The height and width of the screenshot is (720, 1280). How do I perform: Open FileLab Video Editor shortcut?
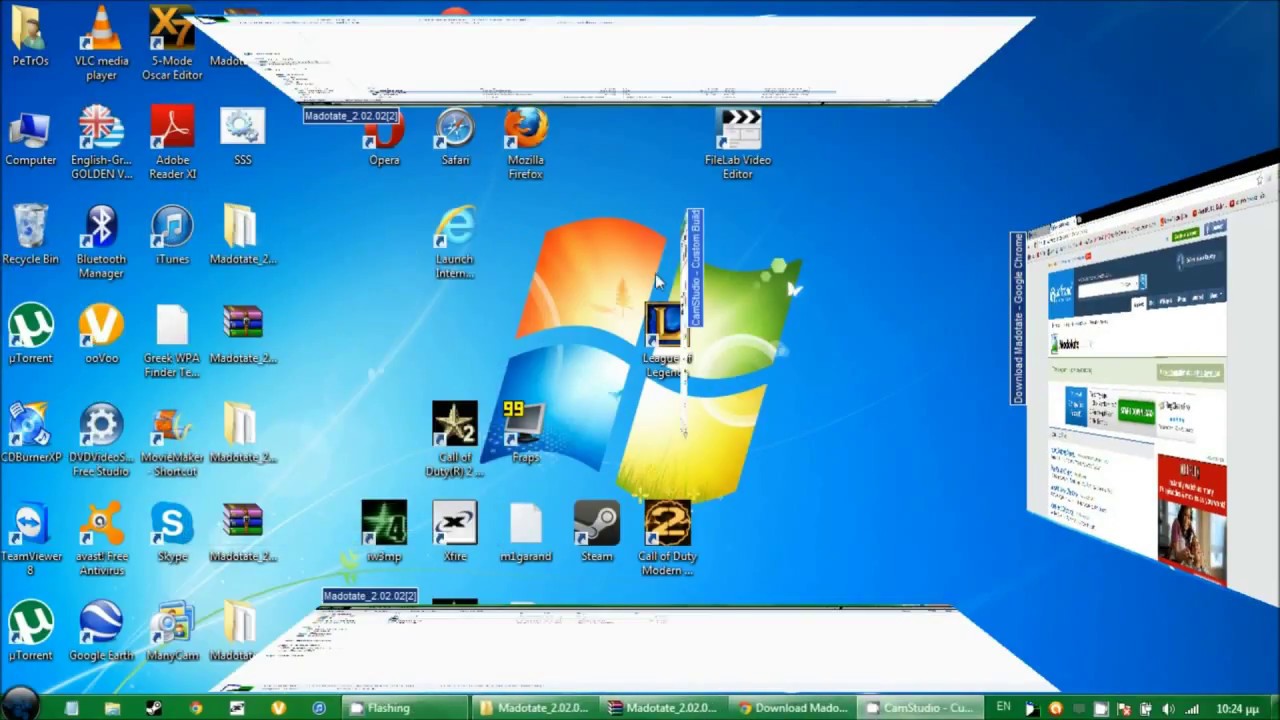pyautogui.click(x=738, y=143)
